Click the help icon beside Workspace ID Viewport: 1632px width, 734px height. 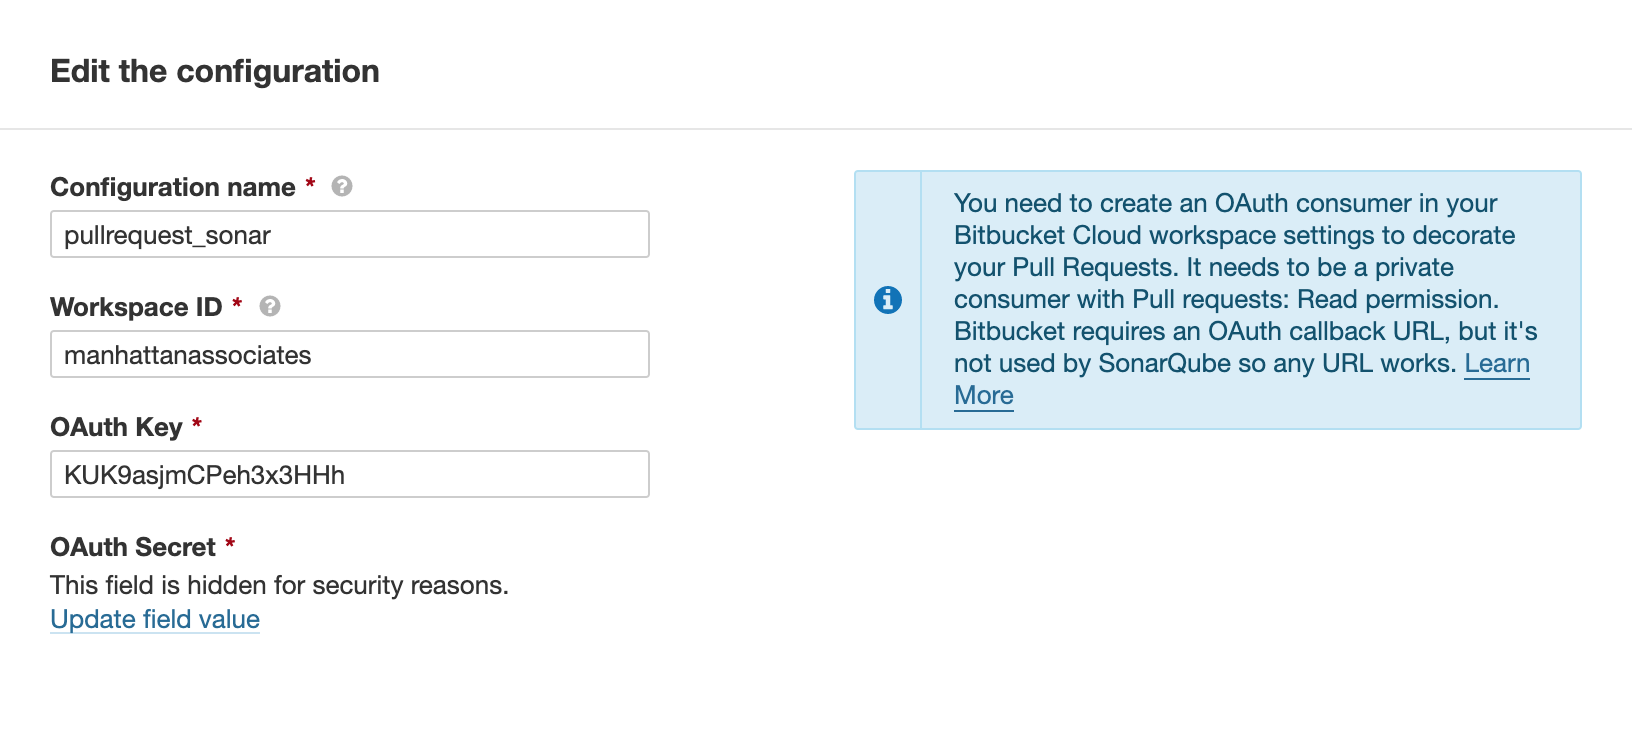coord(270,307)
